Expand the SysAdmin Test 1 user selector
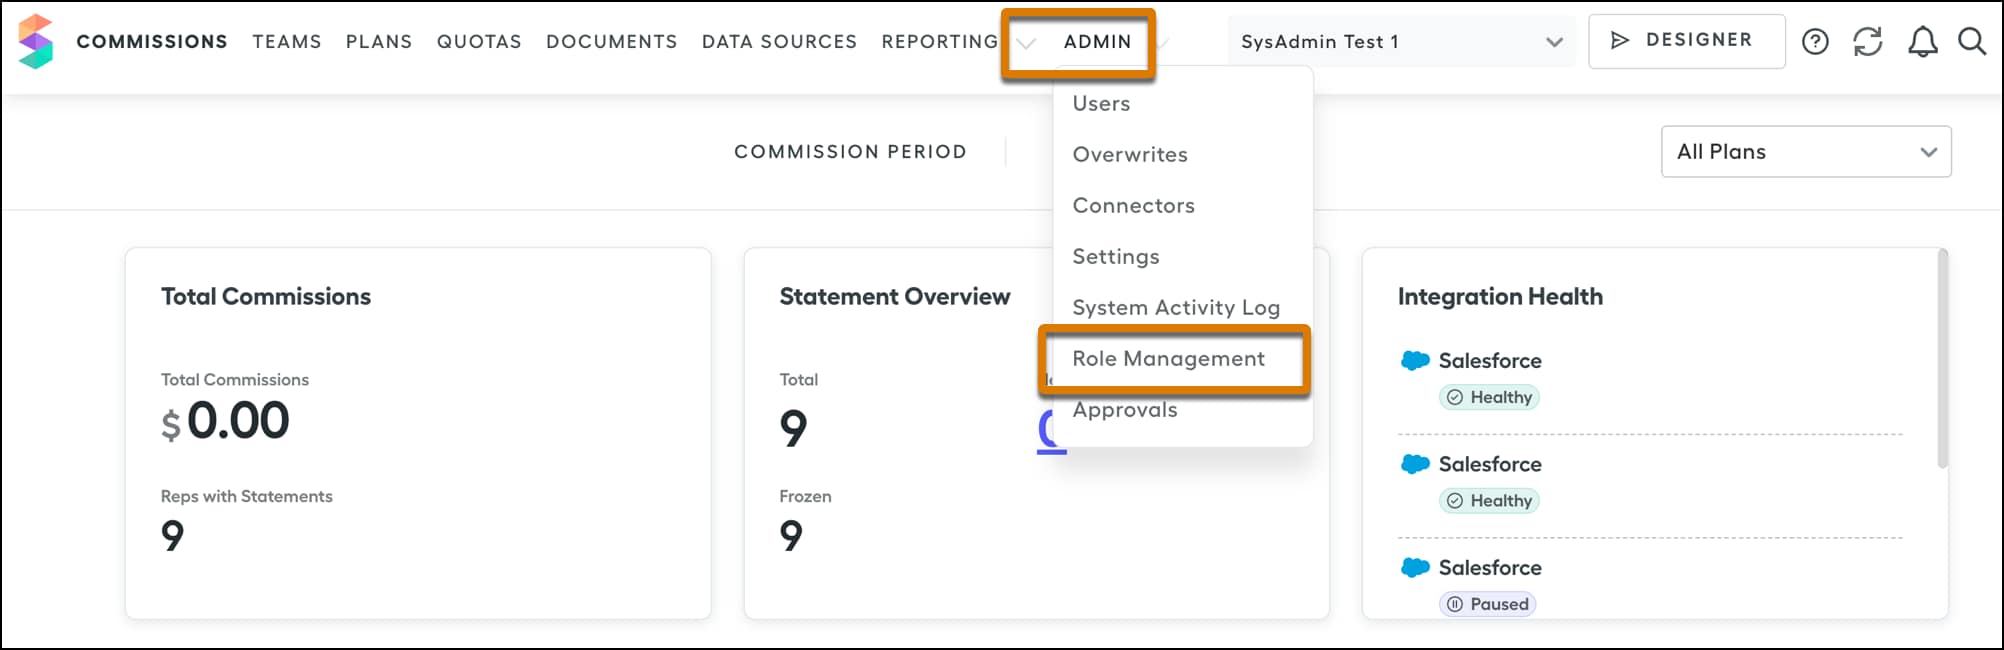The height and width of the screenshot is (650, 2004). 1401,41
